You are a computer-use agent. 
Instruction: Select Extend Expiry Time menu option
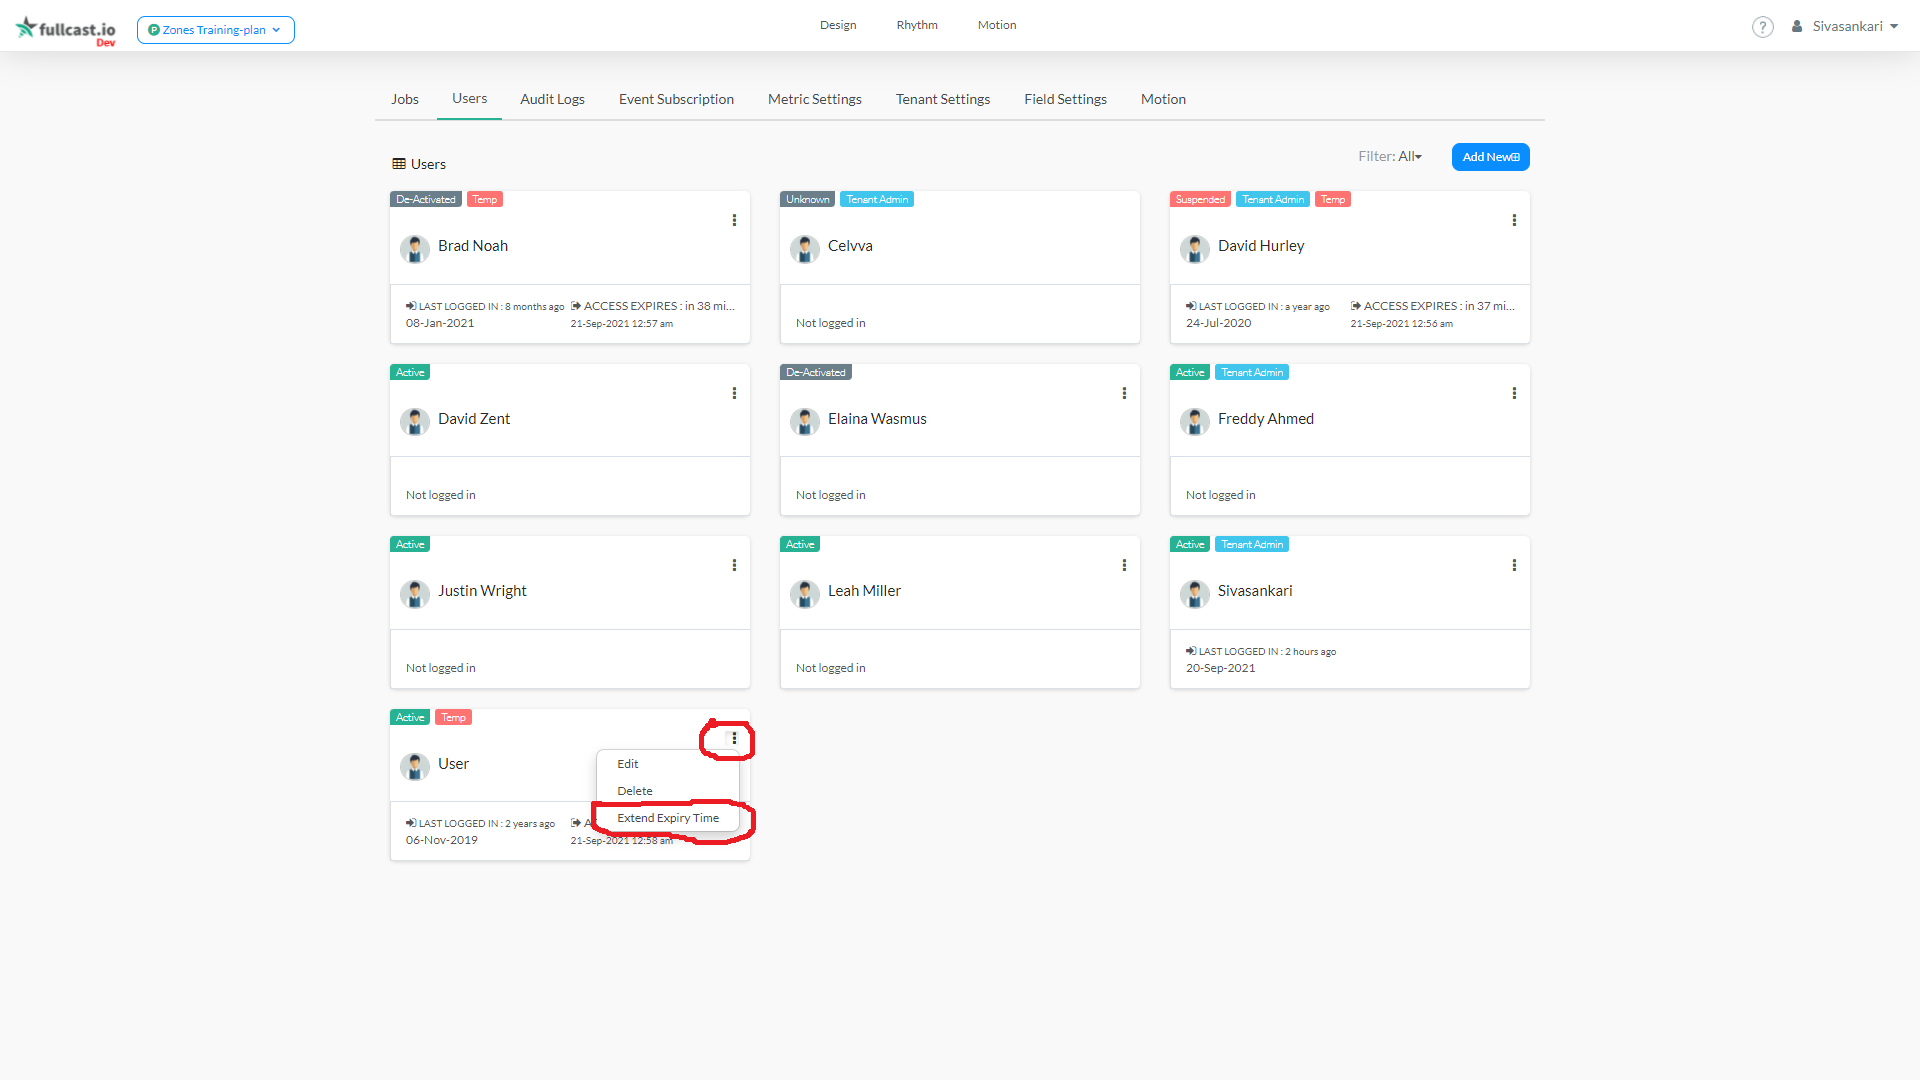point(668,818)
